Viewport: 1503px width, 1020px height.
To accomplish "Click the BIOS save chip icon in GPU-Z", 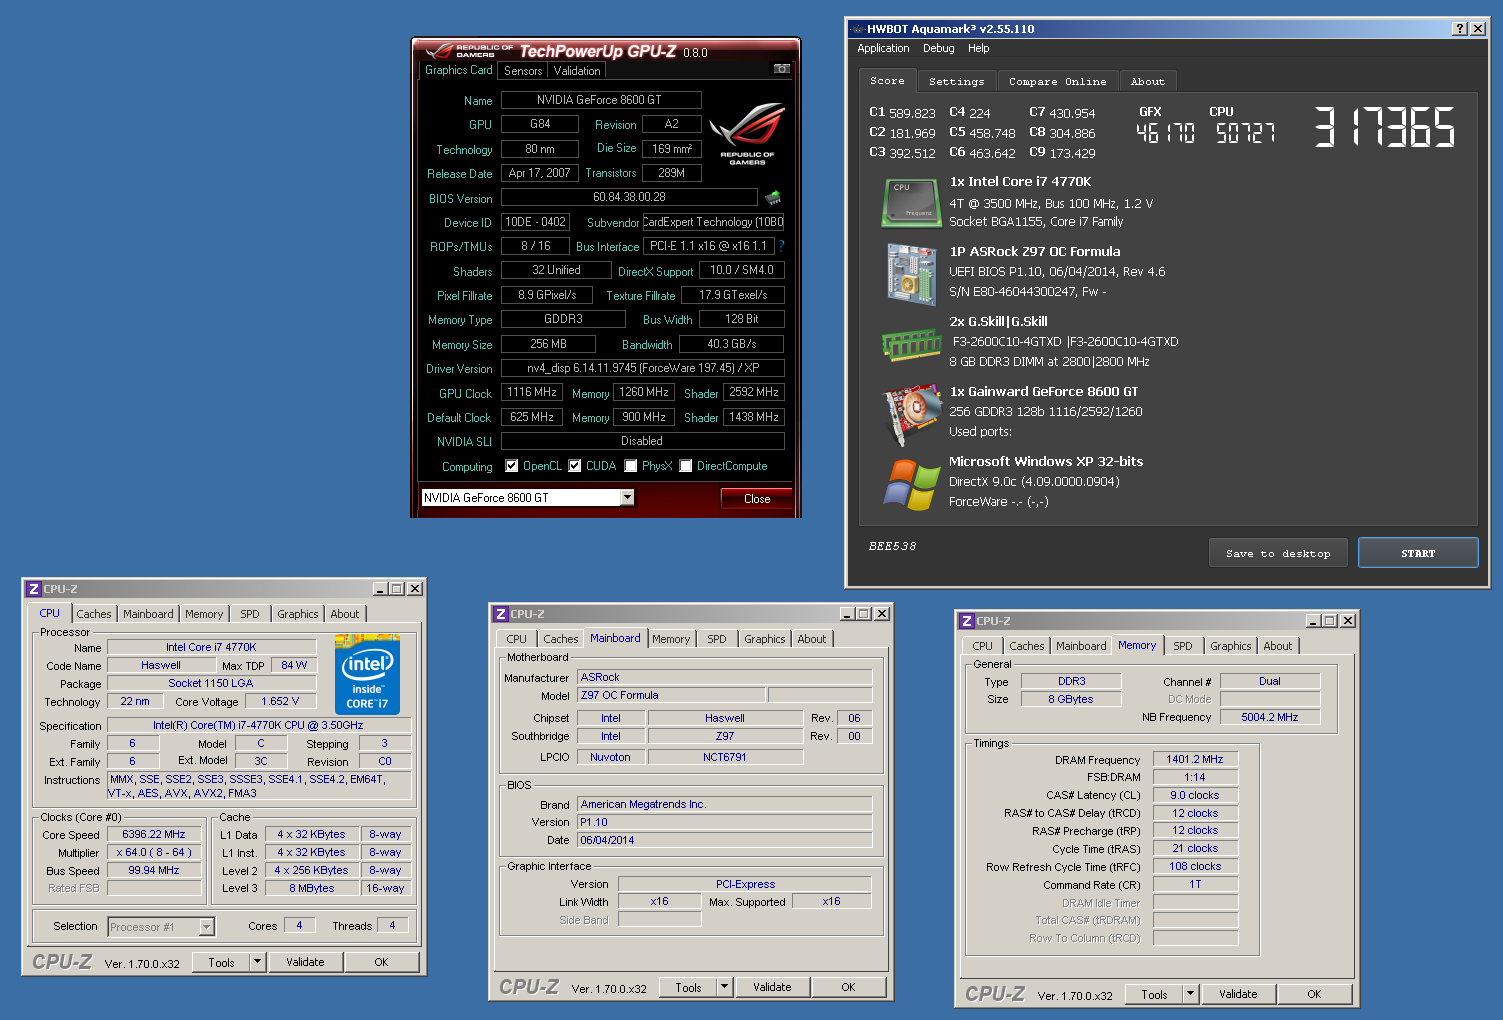I will (x=772, y=198).
